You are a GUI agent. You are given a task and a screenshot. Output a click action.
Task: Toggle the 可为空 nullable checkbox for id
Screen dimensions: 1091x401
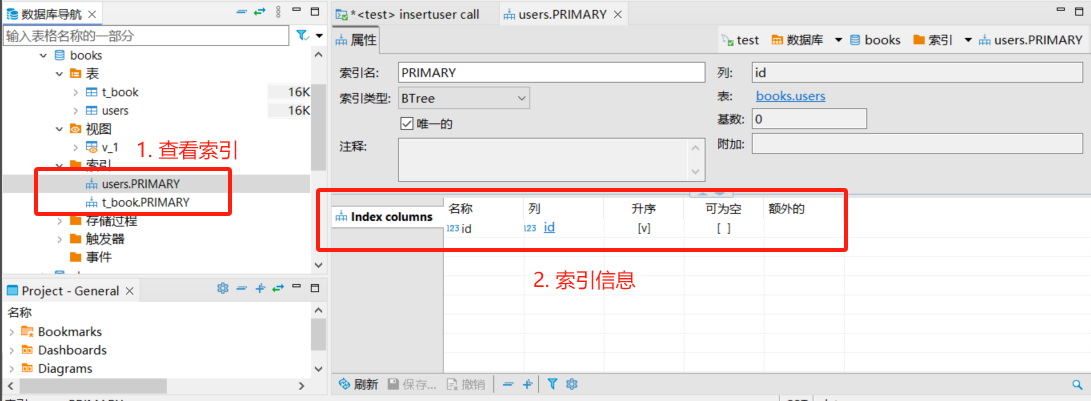click(x=723, y=228)
